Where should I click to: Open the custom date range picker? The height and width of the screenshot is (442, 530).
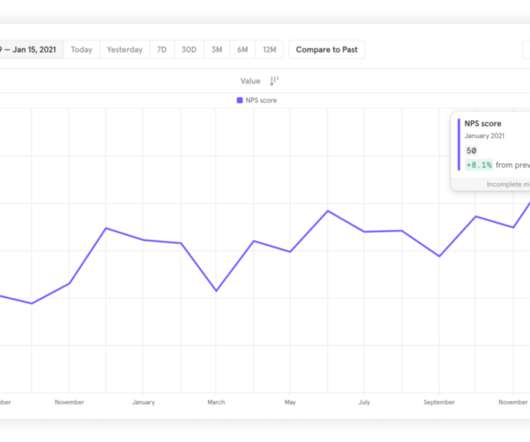31,50
